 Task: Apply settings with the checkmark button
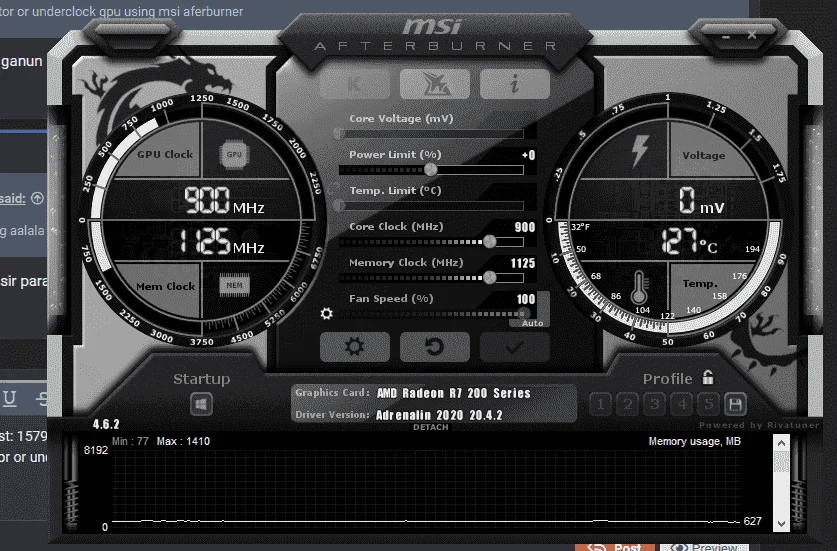pos(515,347)
